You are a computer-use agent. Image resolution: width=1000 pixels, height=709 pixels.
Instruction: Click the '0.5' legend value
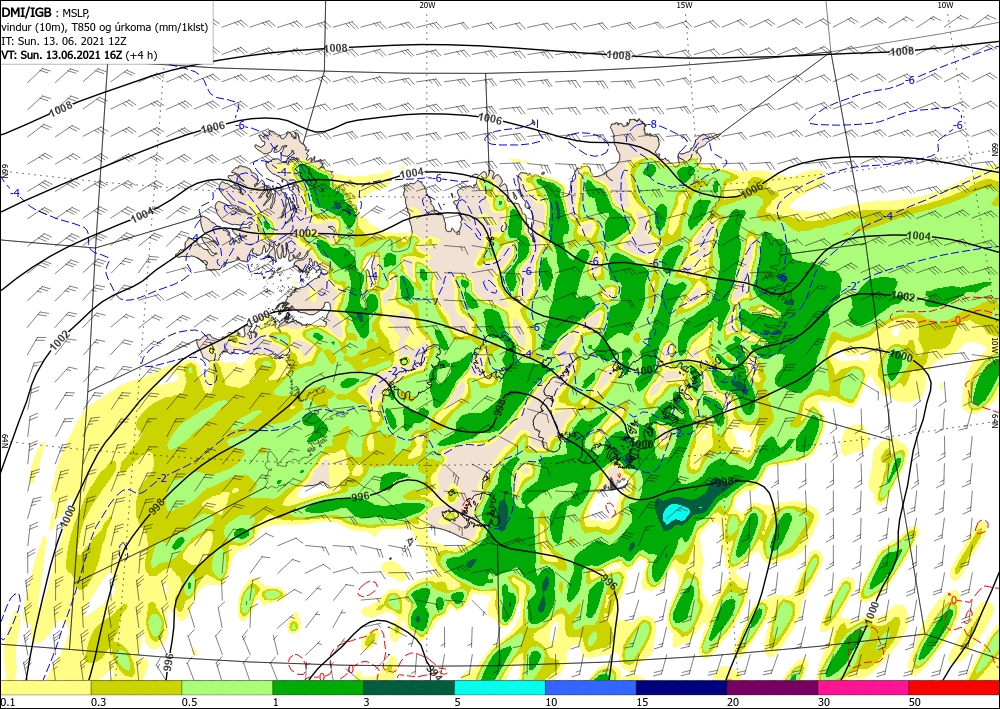pyautogui.click(x=189, y=702)
